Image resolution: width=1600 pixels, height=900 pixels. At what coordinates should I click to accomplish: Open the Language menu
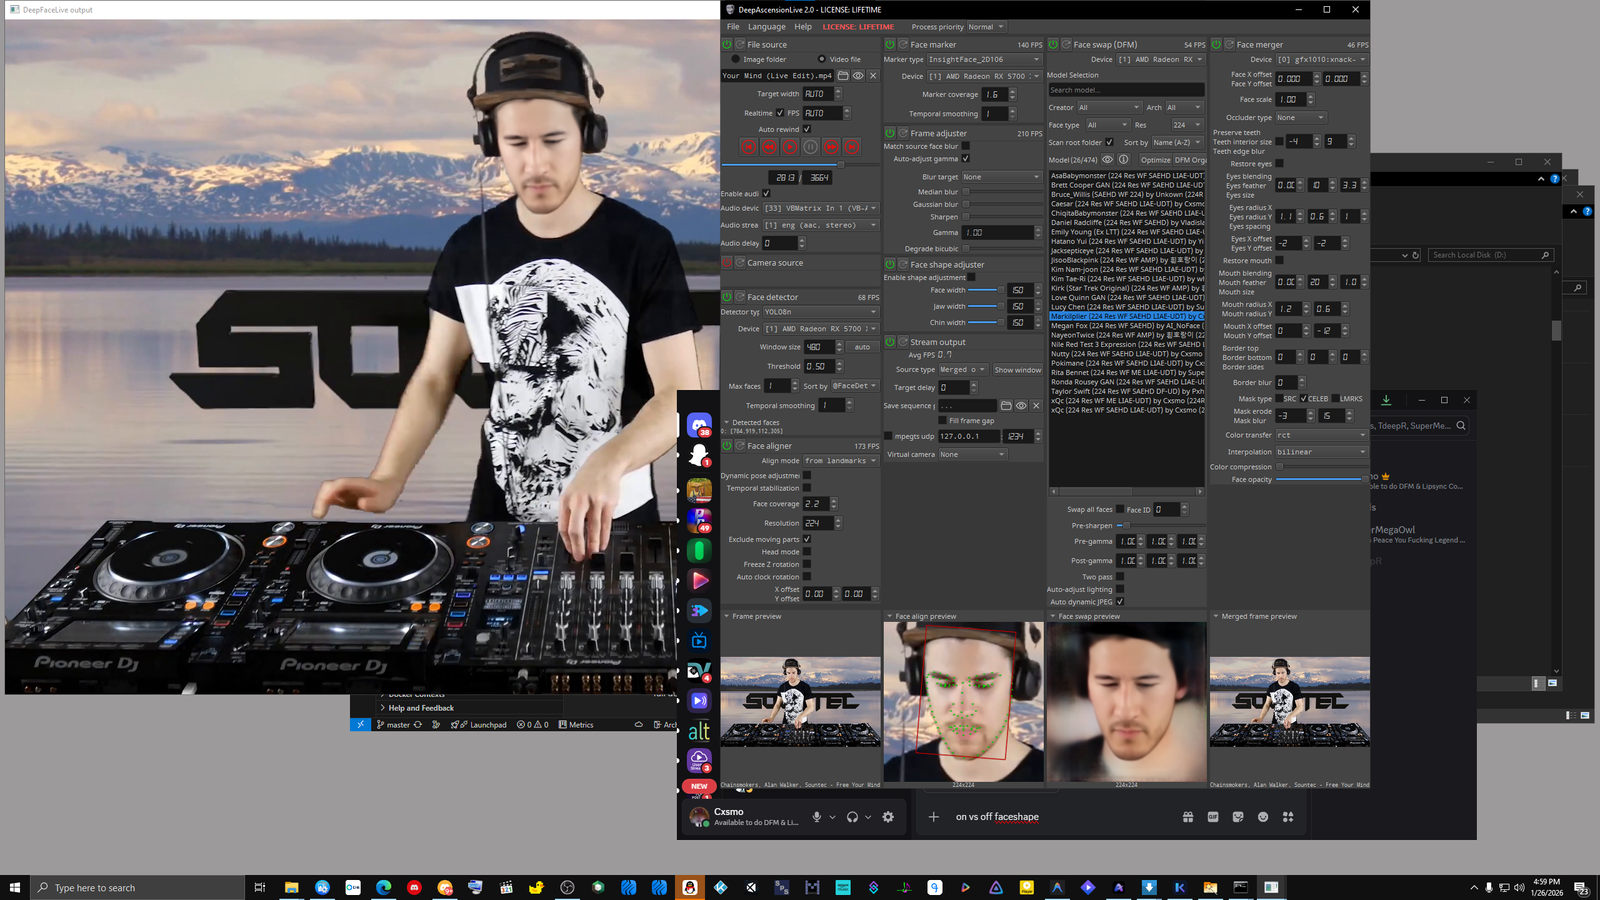766,27
